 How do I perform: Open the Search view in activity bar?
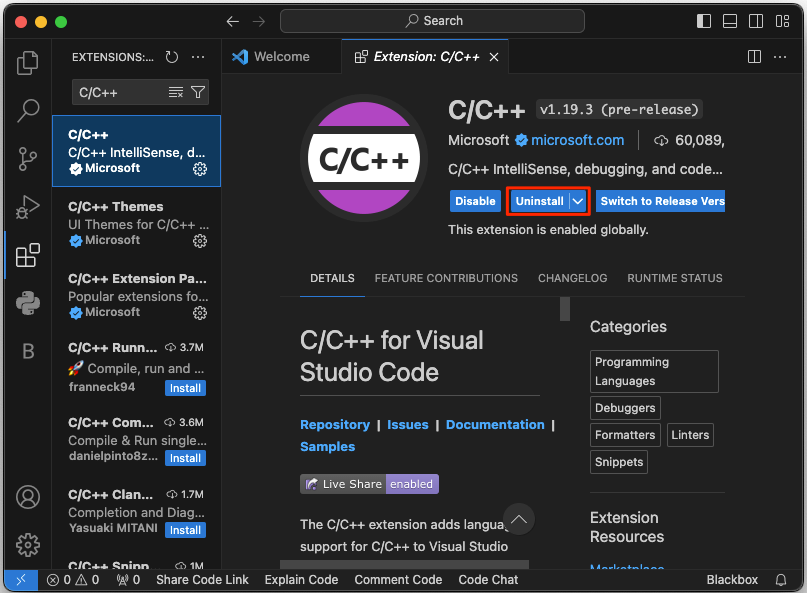point(28,111)
